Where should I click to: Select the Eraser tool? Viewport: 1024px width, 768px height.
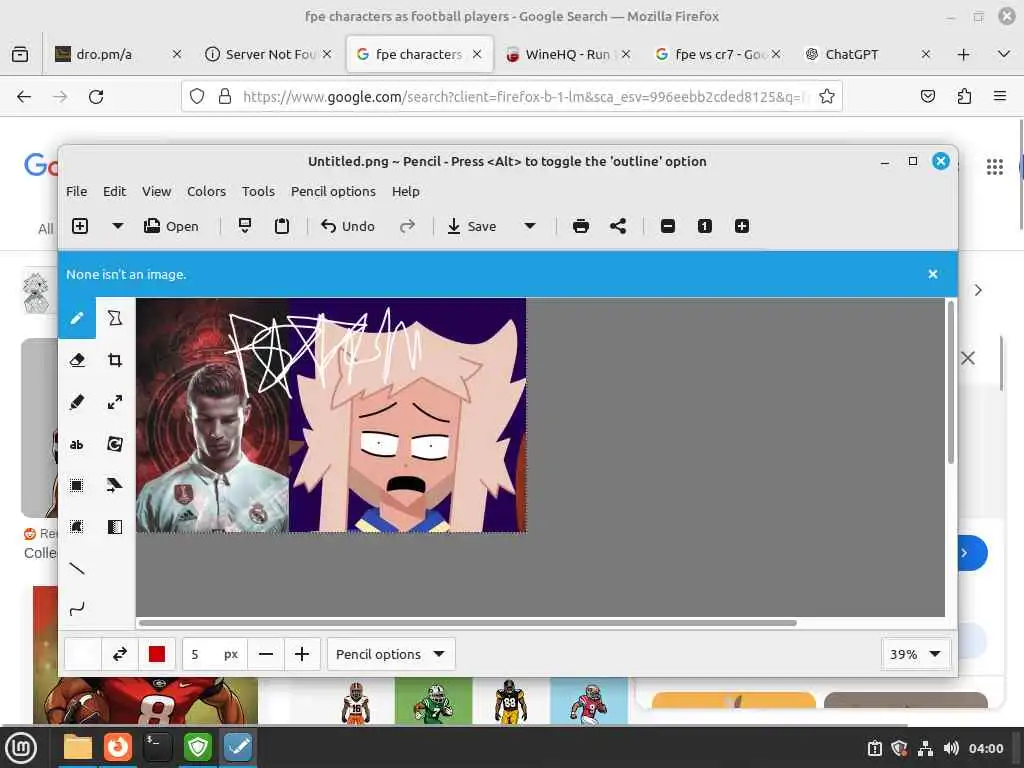click(x=76, y=360)
